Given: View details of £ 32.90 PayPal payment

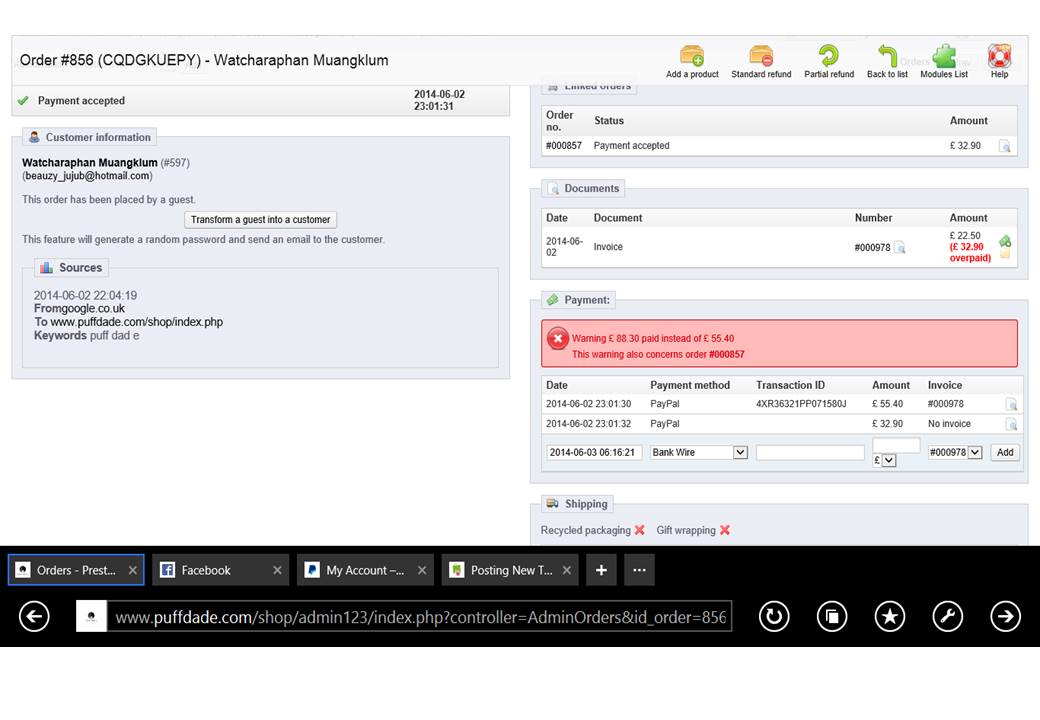Looking at the screenshot, I should point(1011,424).
